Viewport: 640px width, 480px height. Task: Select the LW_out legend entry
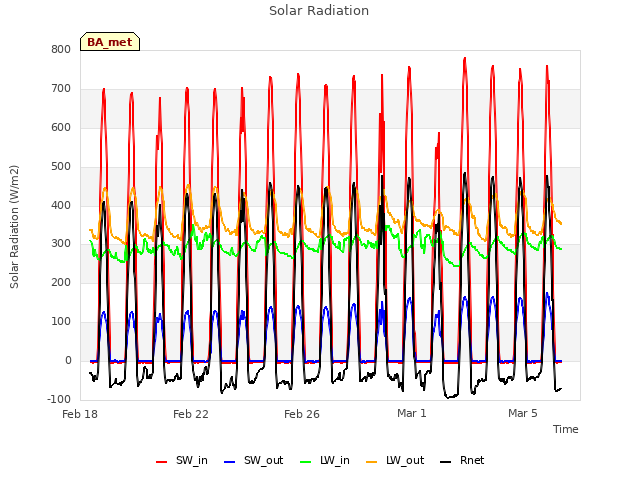point(395,461)
